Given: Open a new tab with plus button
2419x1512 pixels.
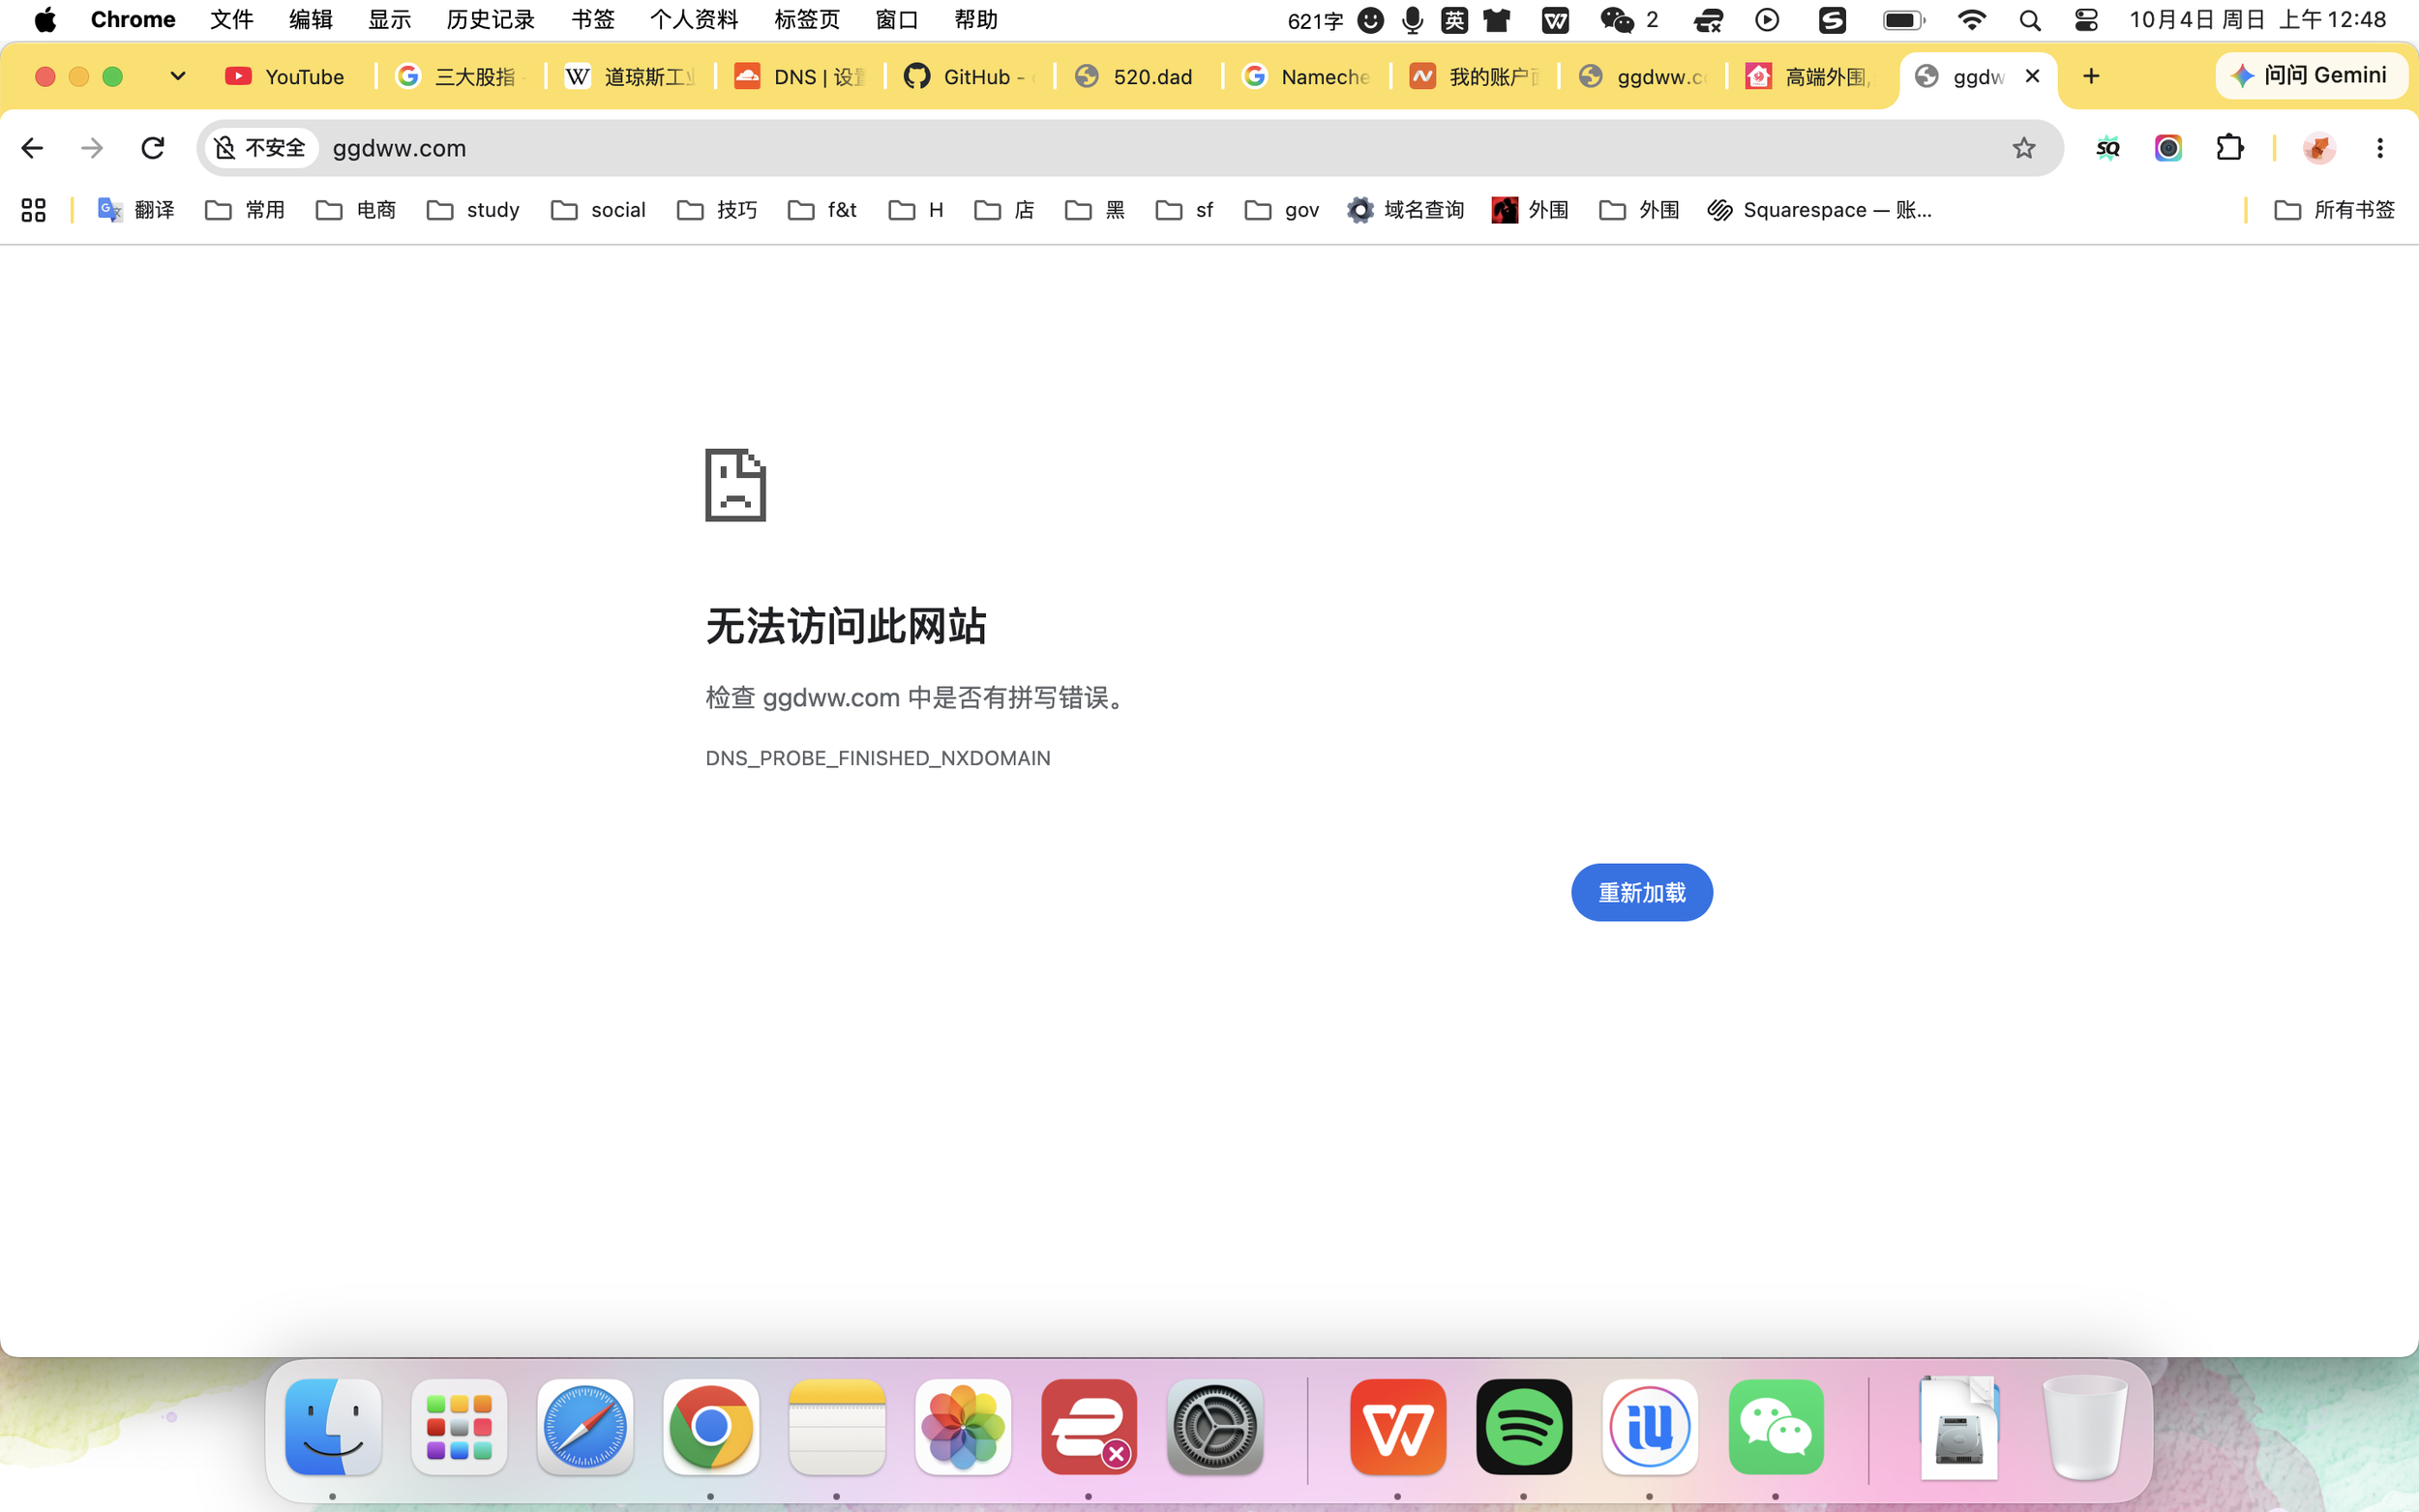Looking at the screenshot, I should 2091,77.
